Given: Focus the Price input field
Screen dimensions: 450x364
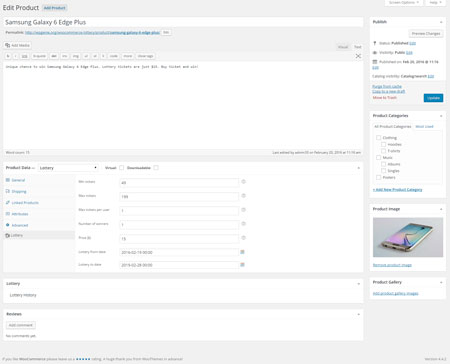Looking at the screenshot, I should click(179, 239).
